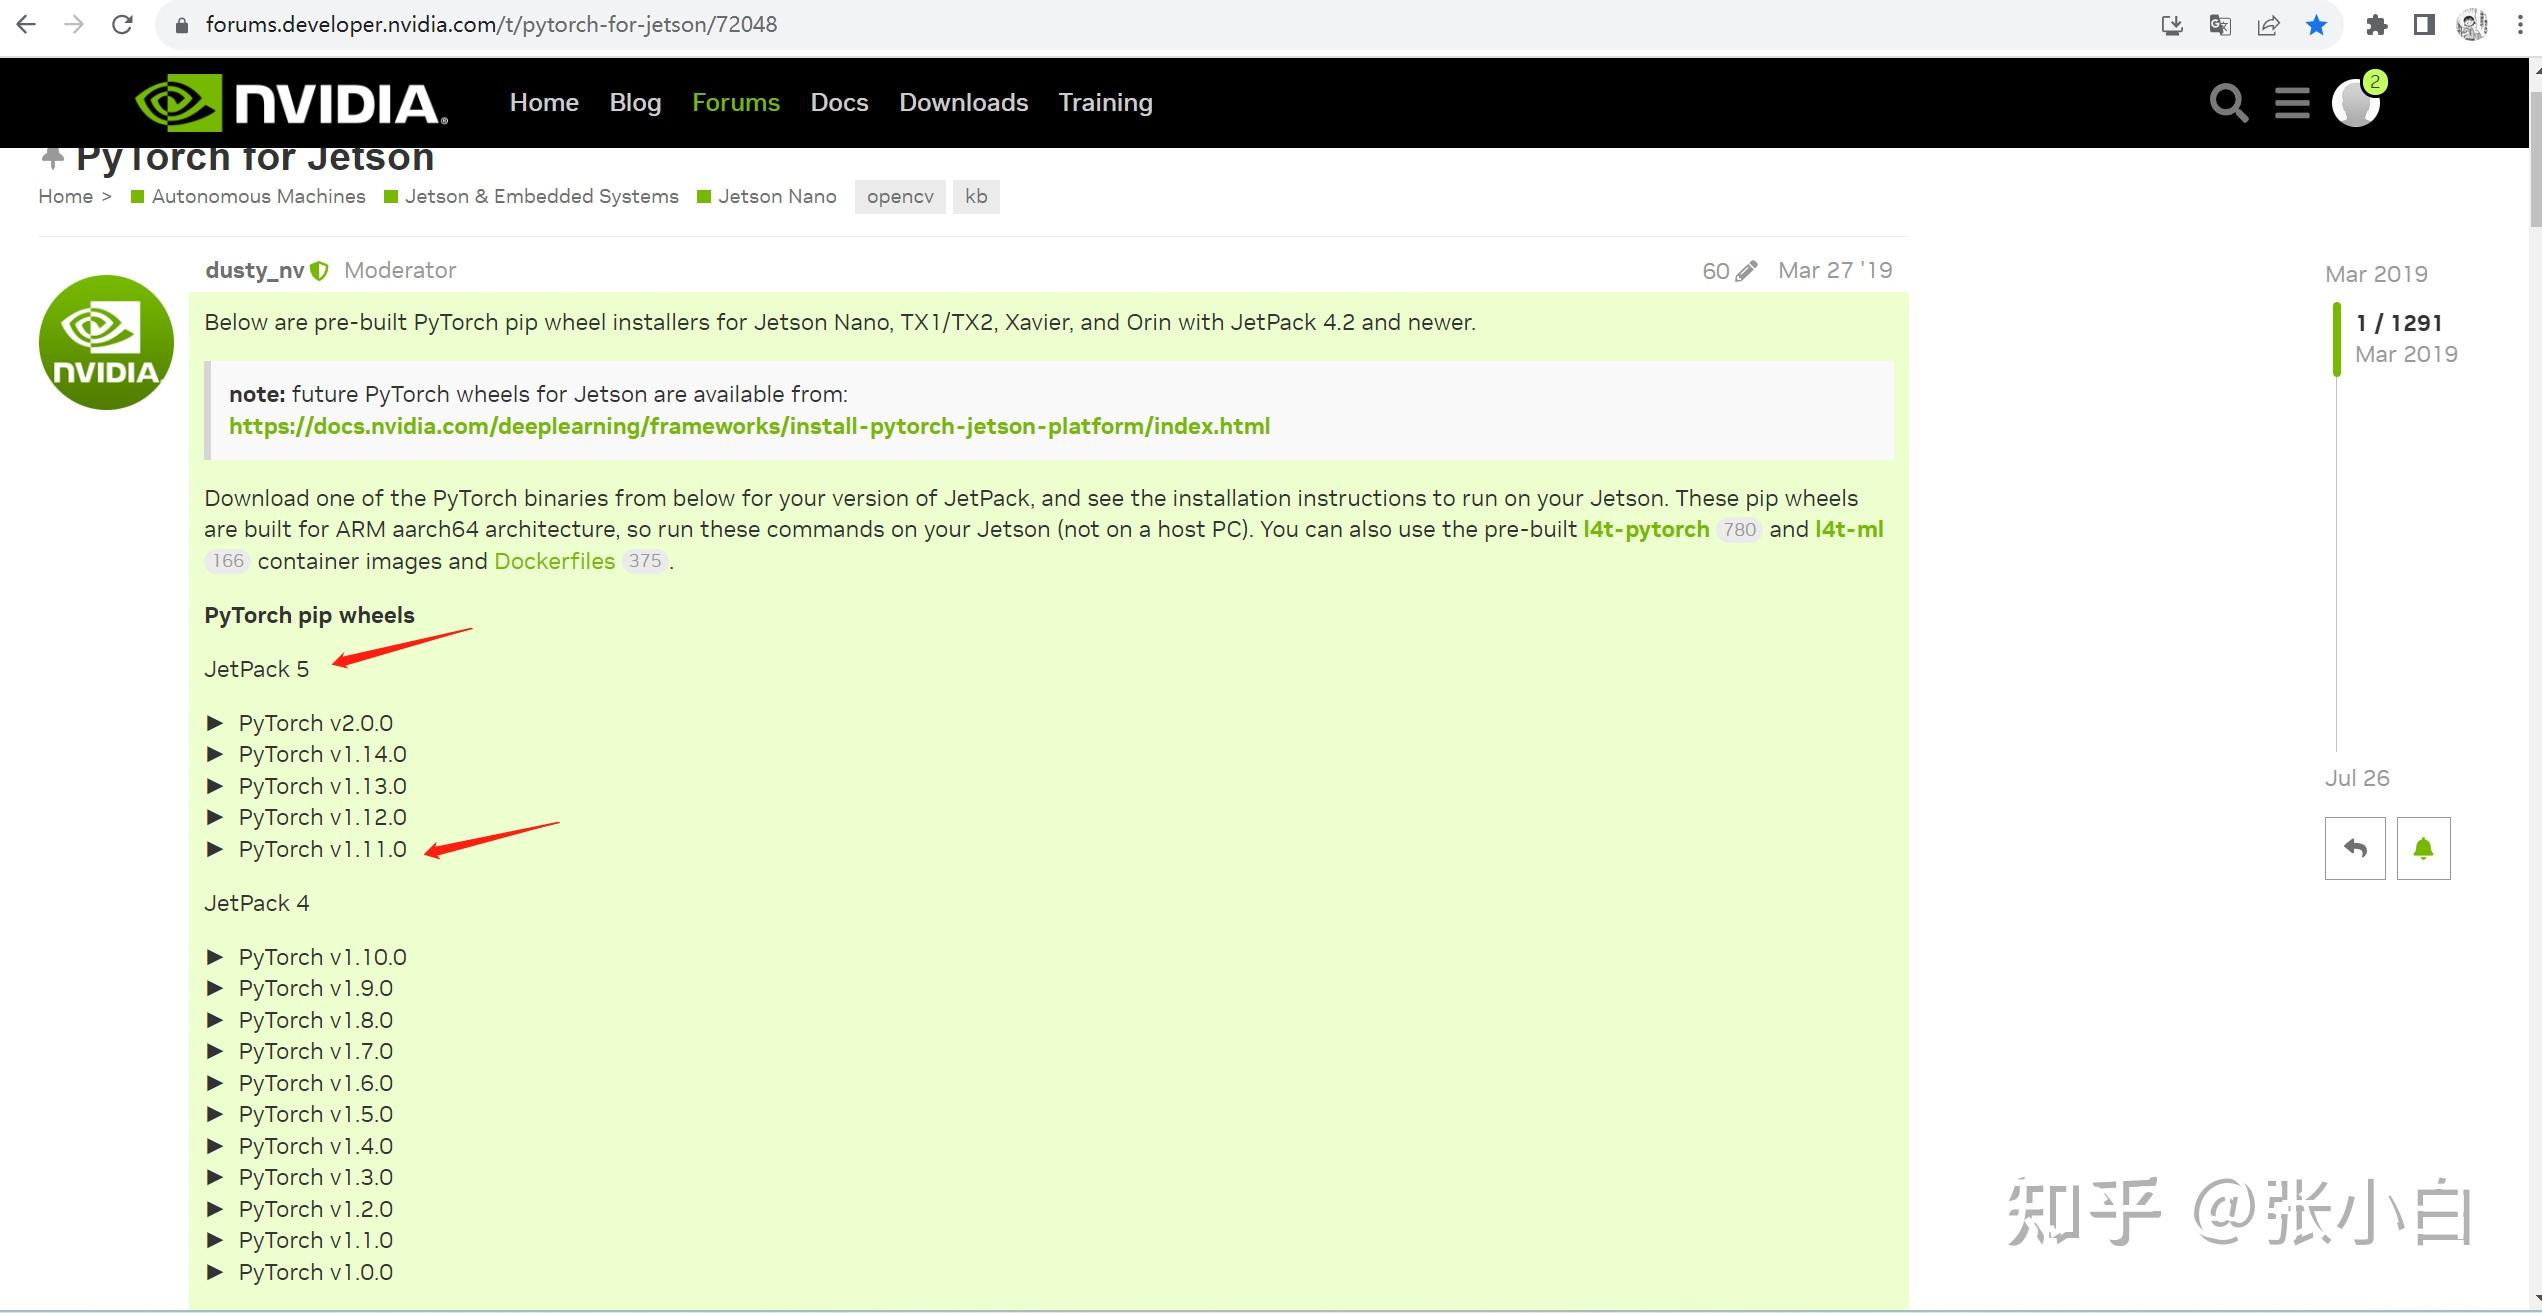Open the Forums navigation tab
This screenshot has height=1313, width=2542.
point(735,103)
